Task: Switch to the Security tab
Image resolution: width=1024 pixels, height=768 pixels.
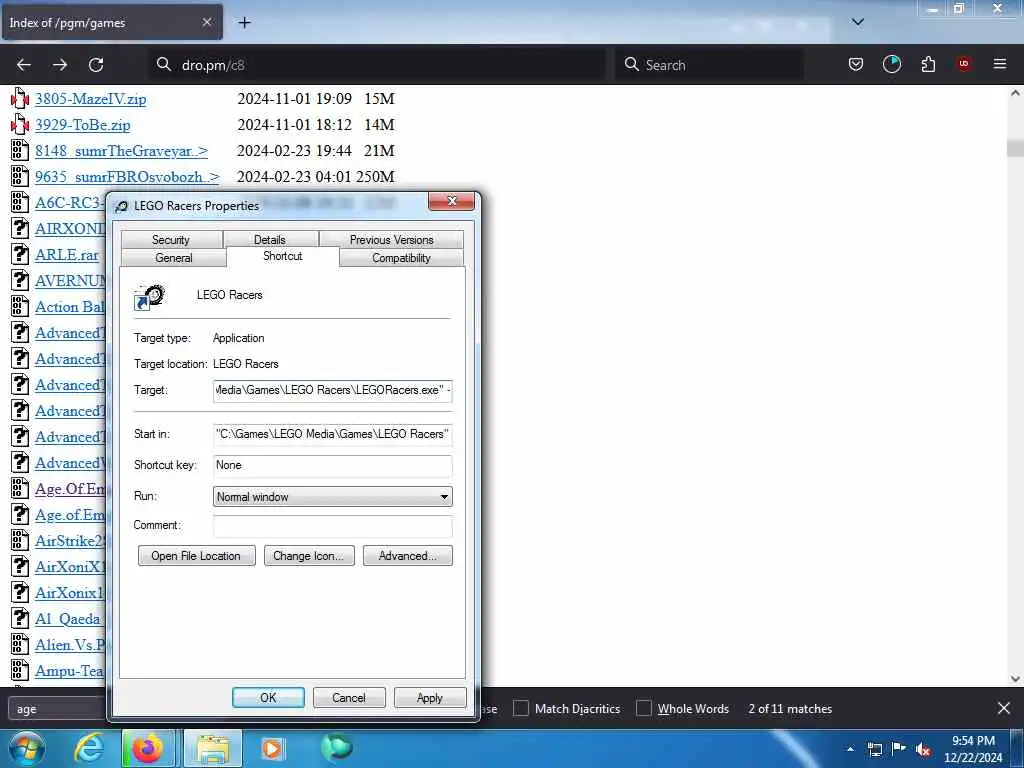Action: point(171,240)
